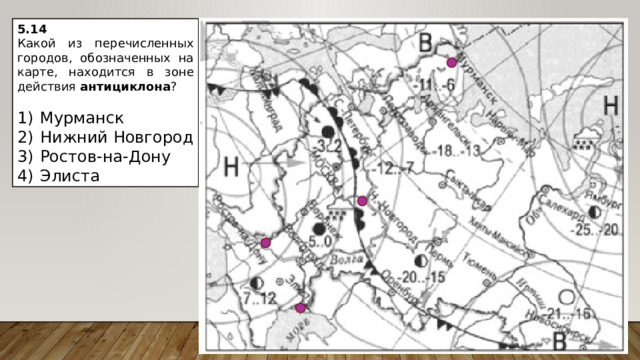Click the purple dot marking Мурманск
The width and height of the screenshot is (640, 360).
[x=451, y=62]
